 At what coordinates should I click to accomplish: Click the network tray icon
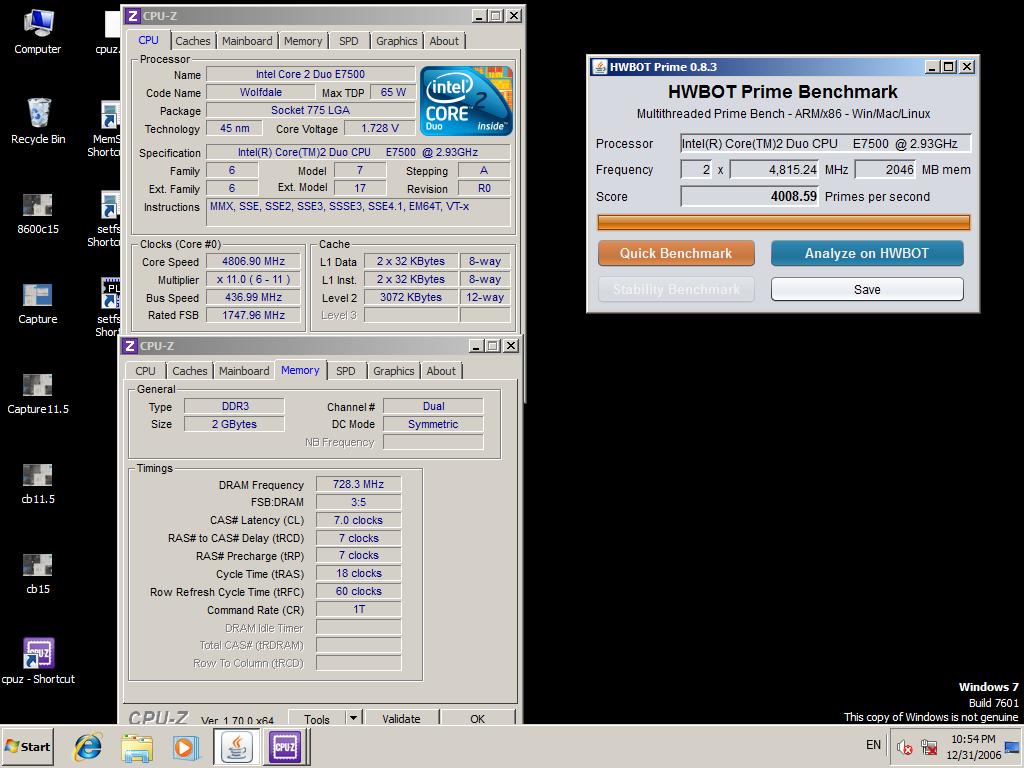click(x=929, y=747)
